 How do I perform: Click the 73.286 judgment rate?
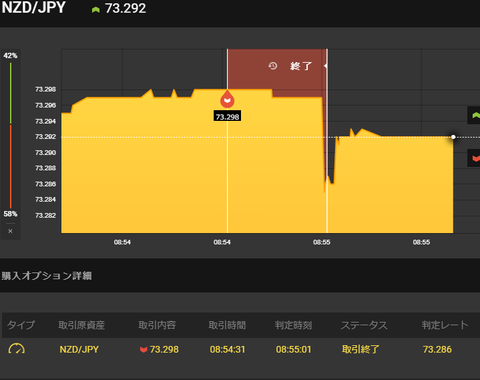(x=437, y=349)
